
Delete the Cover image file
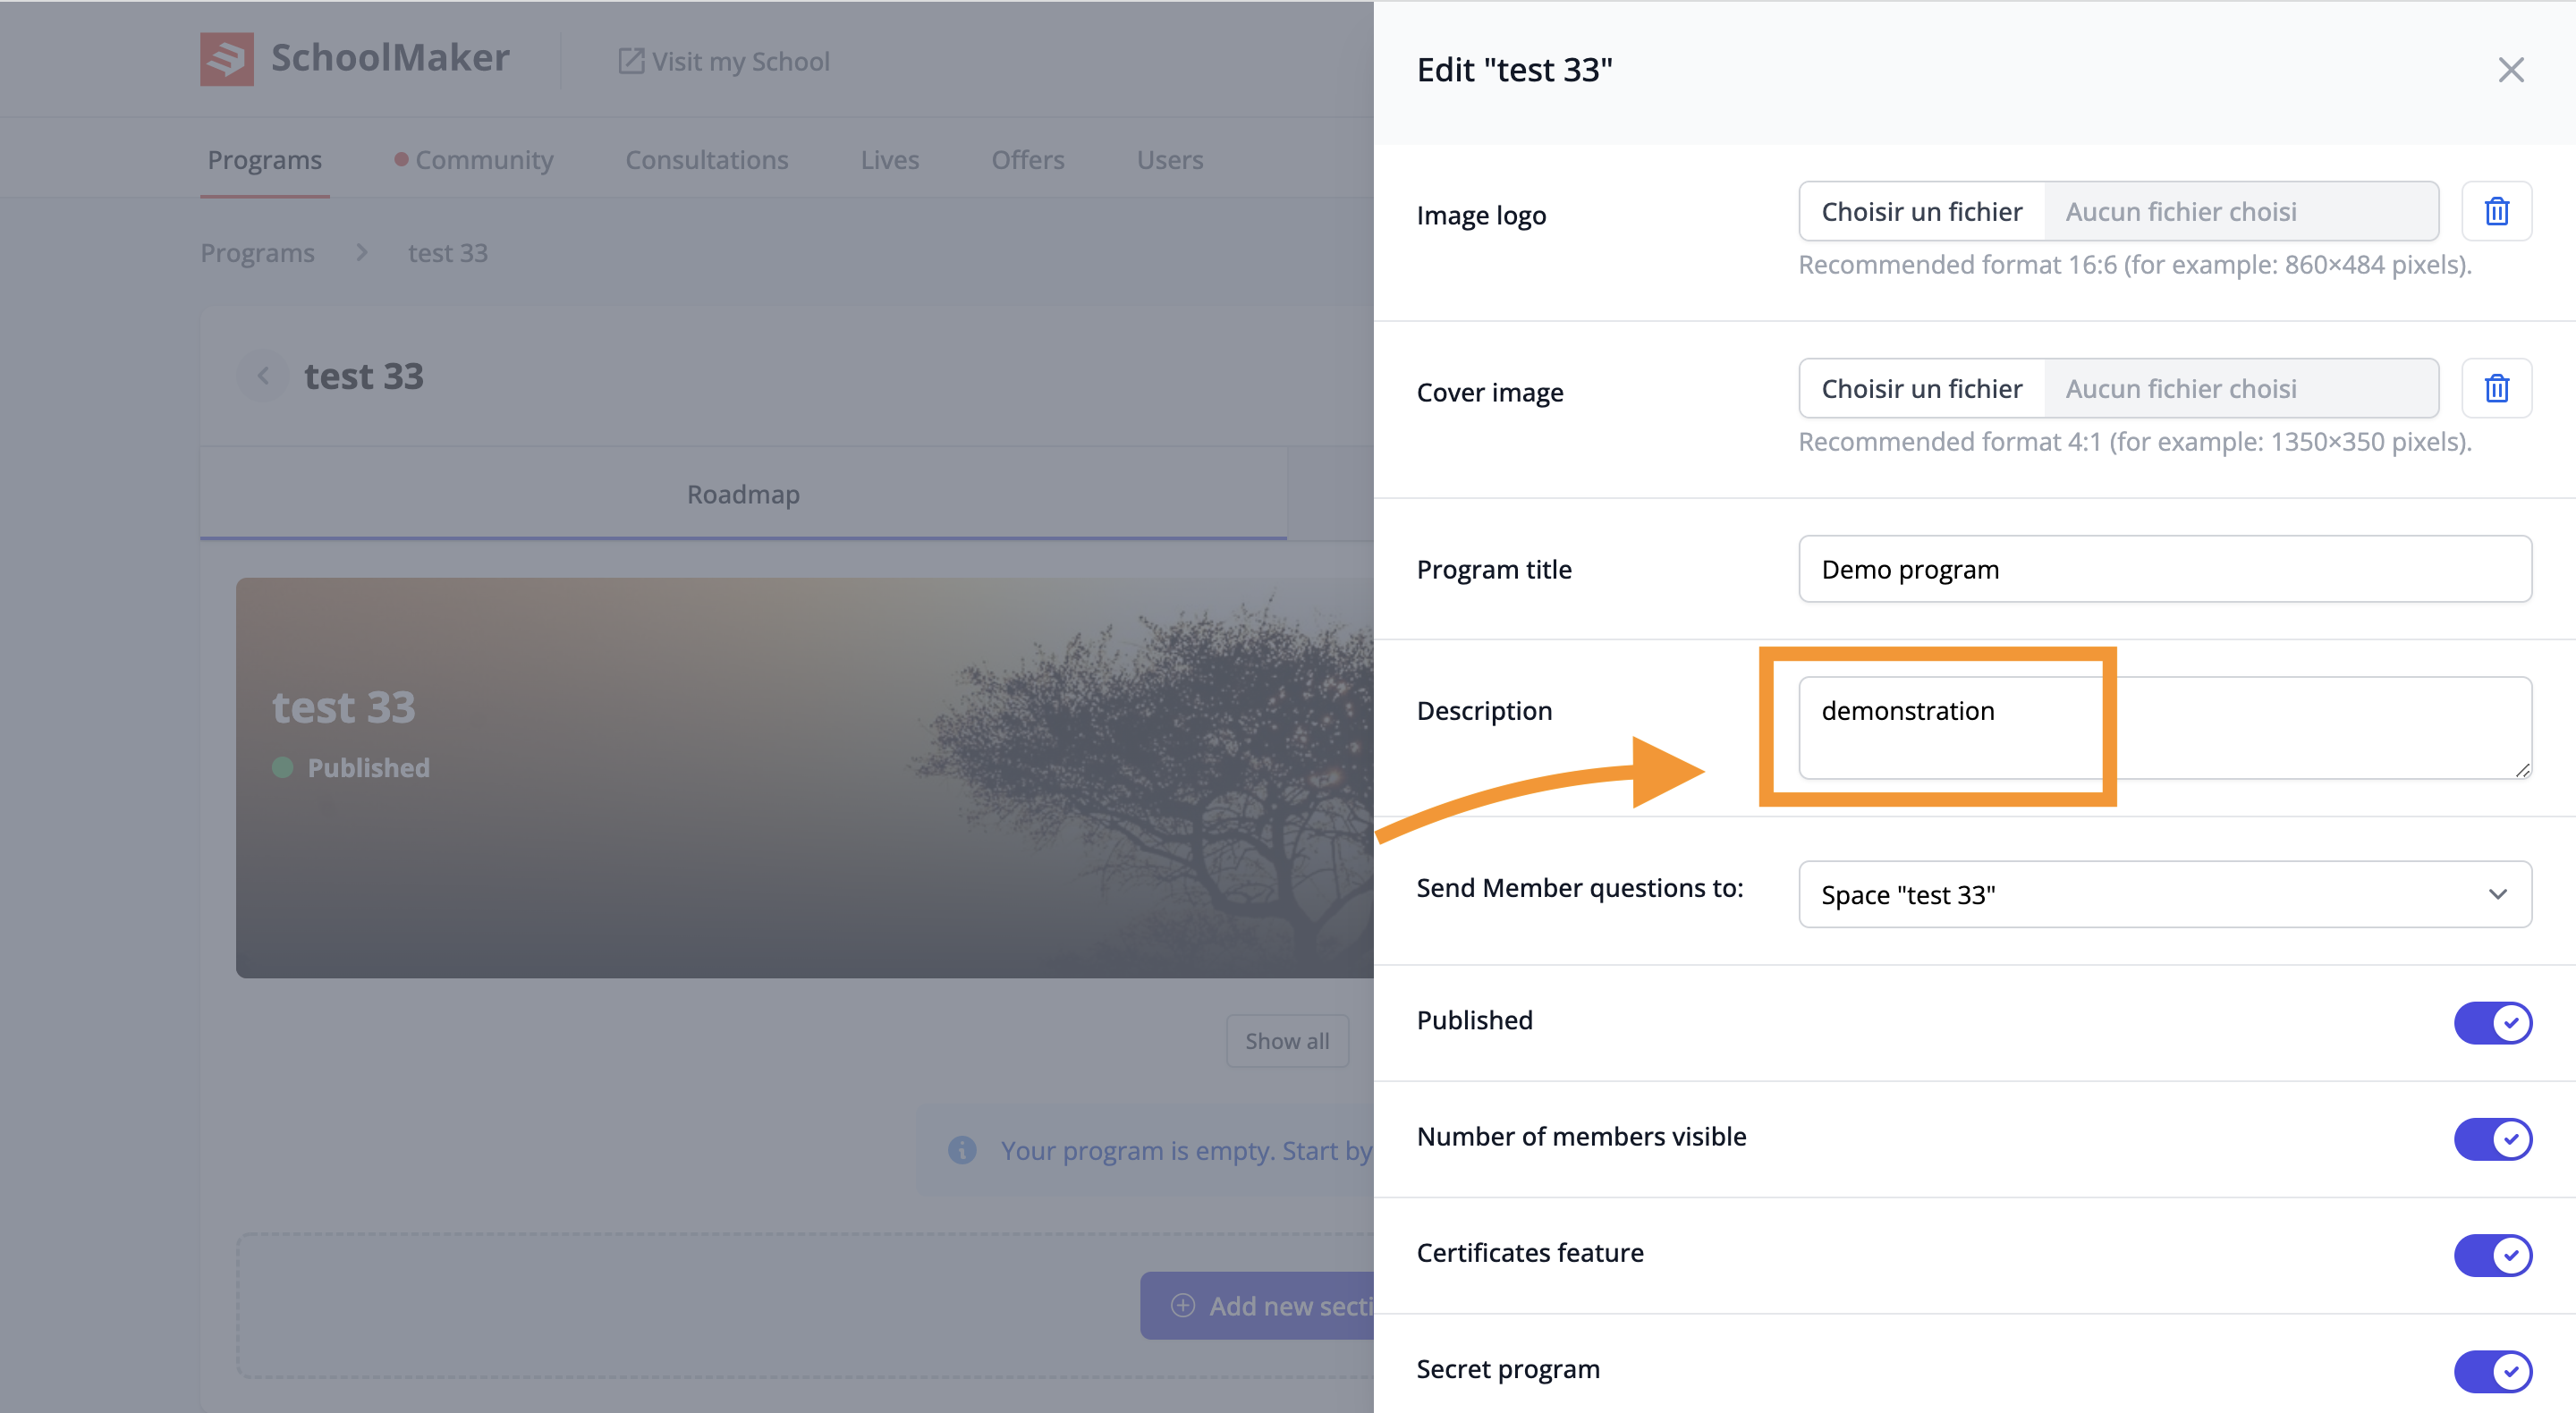coord(2496,388)
